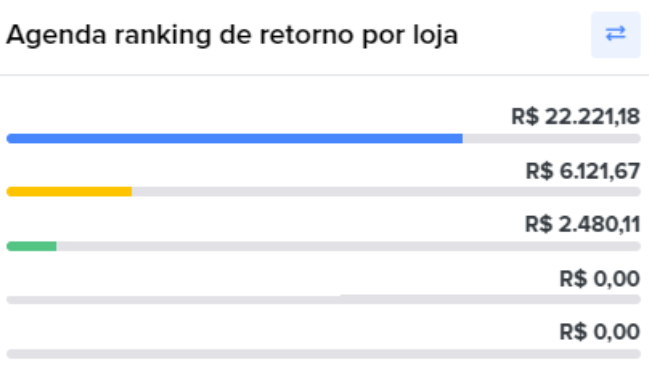Click the last row's R$ 0,00 amount

(600, 332)
